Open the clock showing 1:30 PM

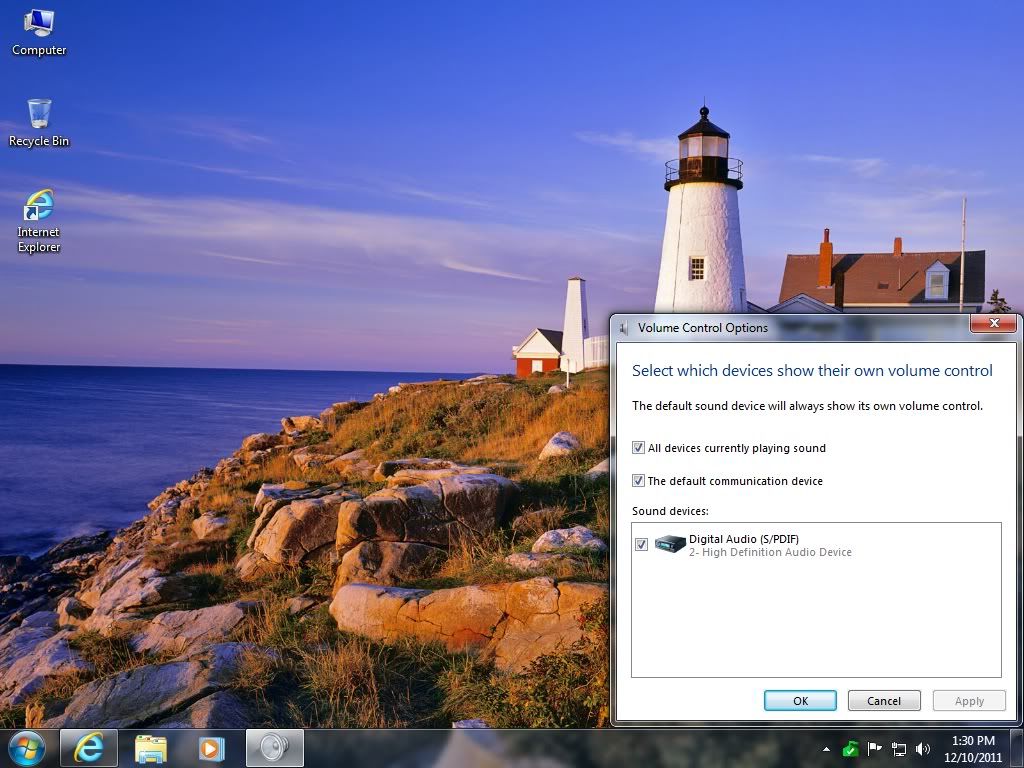pos(972,749)
